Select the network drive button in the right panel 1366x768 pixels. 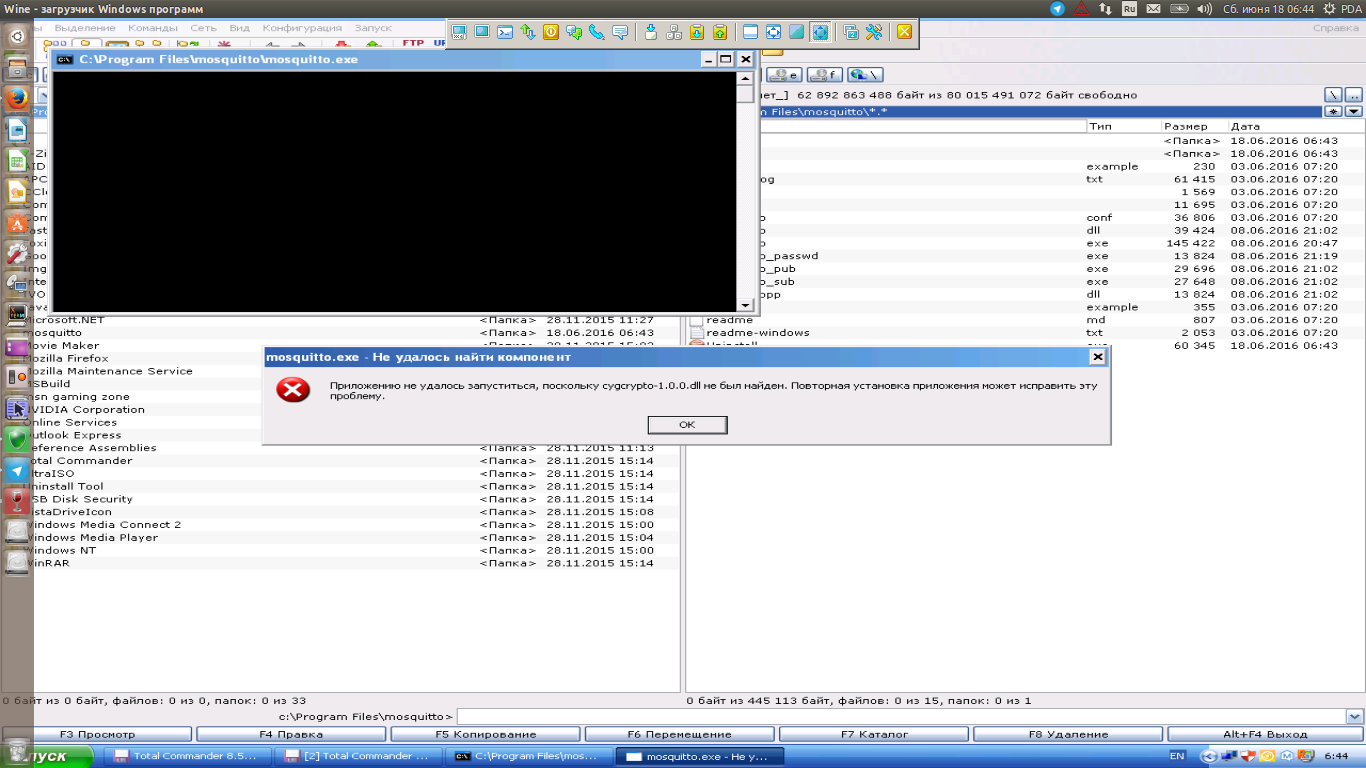click(x=864, y=75)
